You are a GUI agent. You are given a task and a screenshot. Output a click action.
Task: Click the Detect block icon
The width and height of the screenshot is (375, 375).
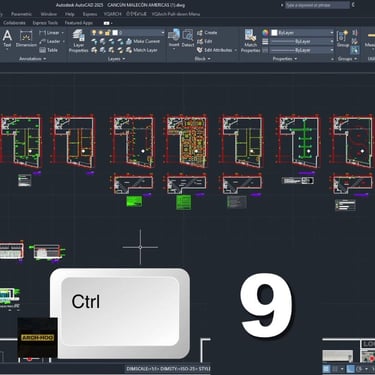tap(188, 38)
